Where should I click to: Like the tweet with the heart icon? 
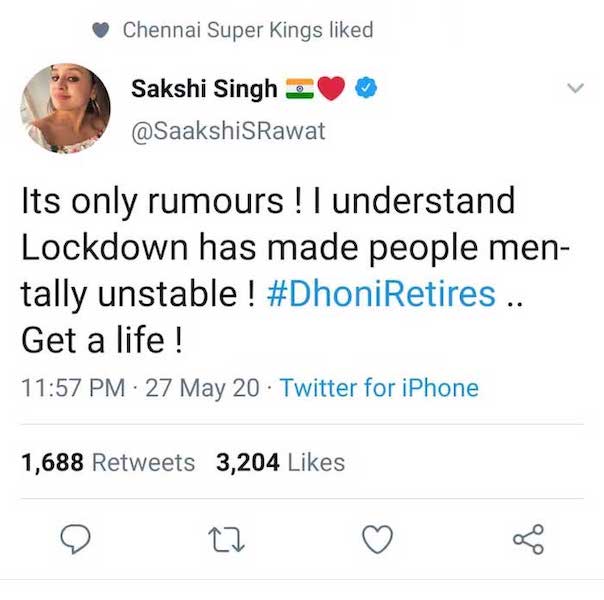coord(377,540)
